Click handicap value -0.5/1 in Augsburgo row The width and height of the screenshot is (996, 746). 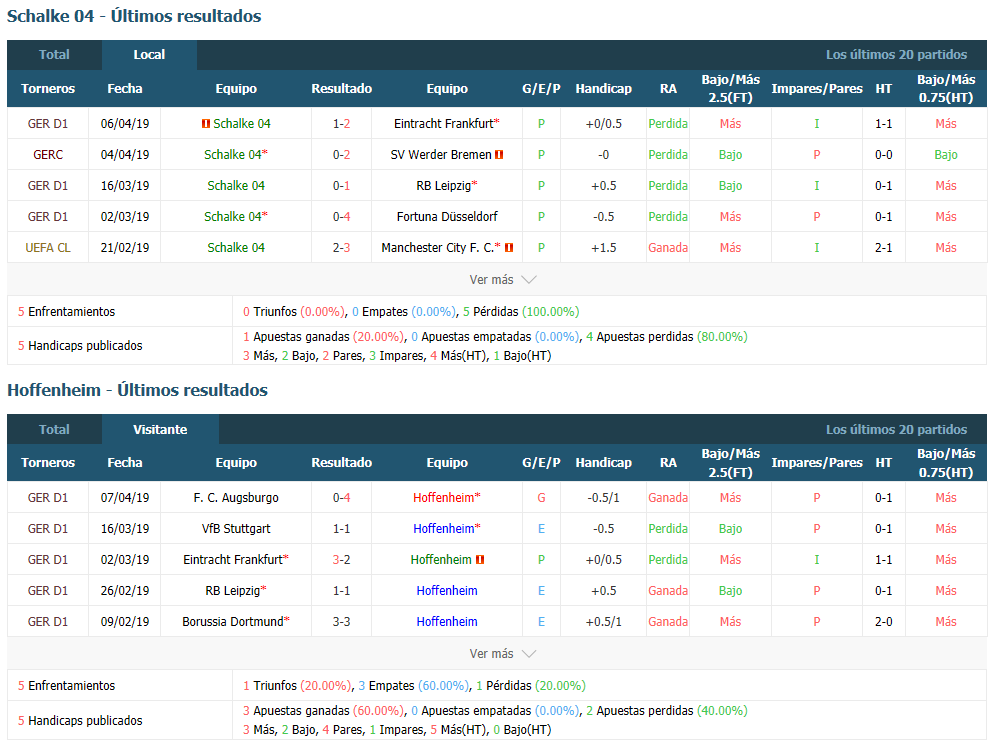pyautogui.click(x=603, y=498)
